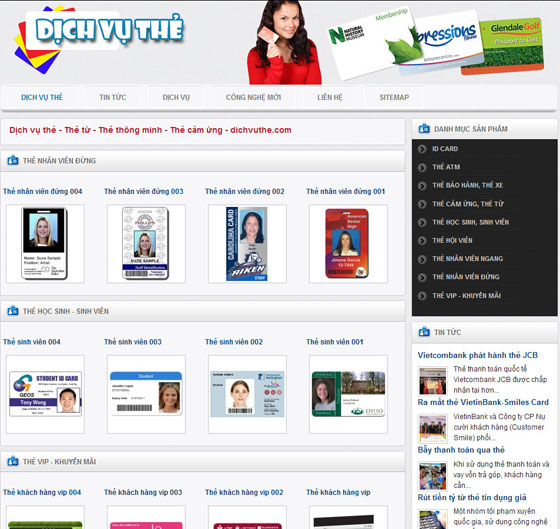Open Thẻ nhân viên đứng 003 link

144,191
